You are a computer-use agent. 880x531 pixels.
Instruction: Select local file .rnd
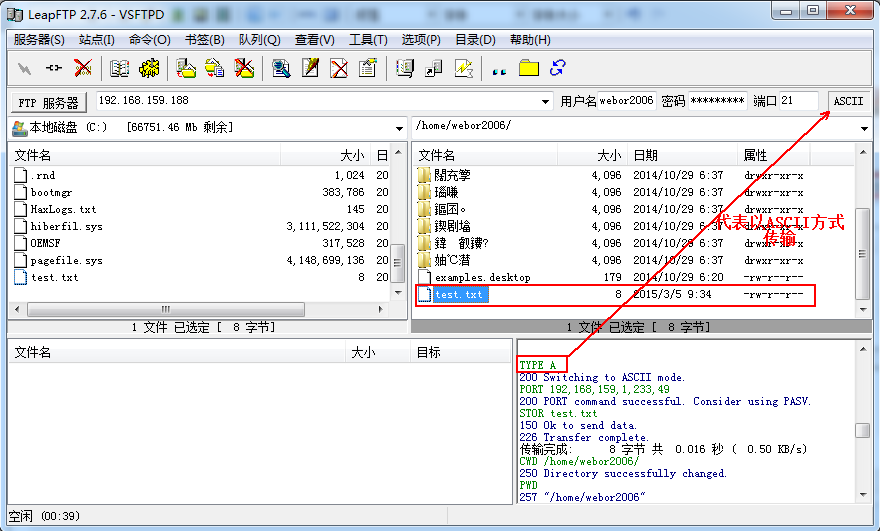43,175
